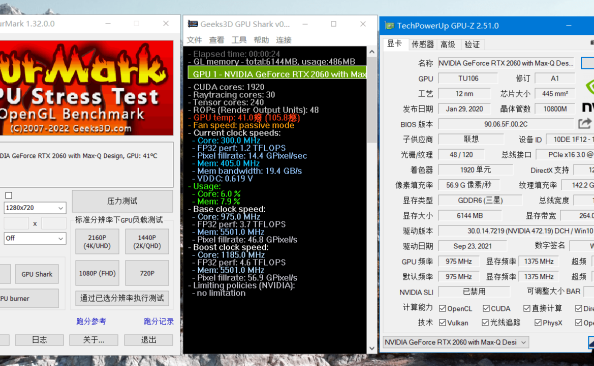Click the GPU Shark scrollbar down arrow

click(x=372, y=348)
